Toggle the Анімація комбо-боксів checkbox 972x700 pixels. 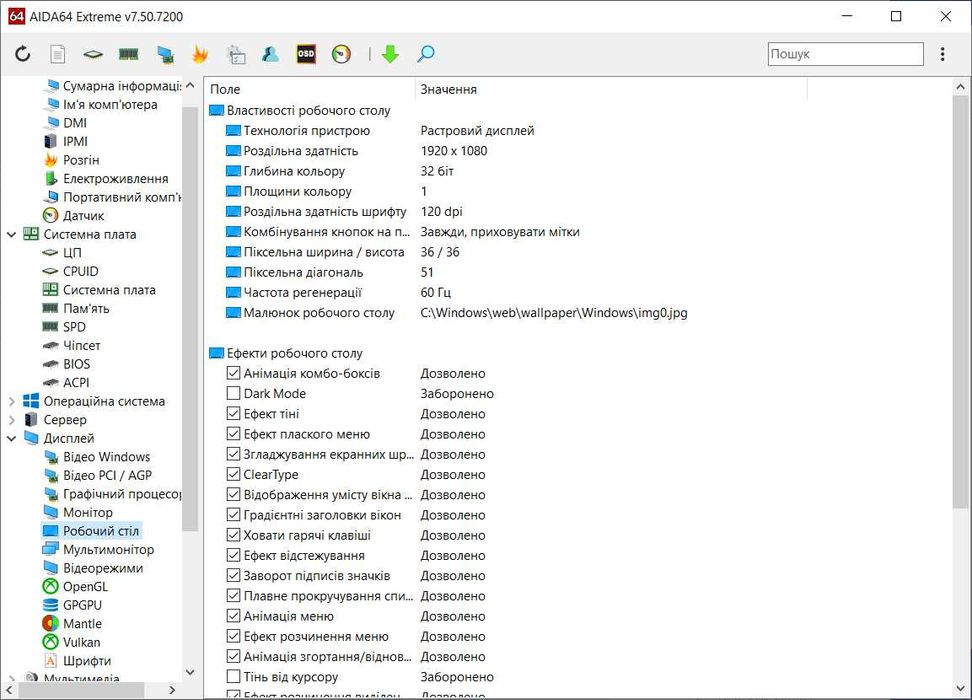[233, 373]
